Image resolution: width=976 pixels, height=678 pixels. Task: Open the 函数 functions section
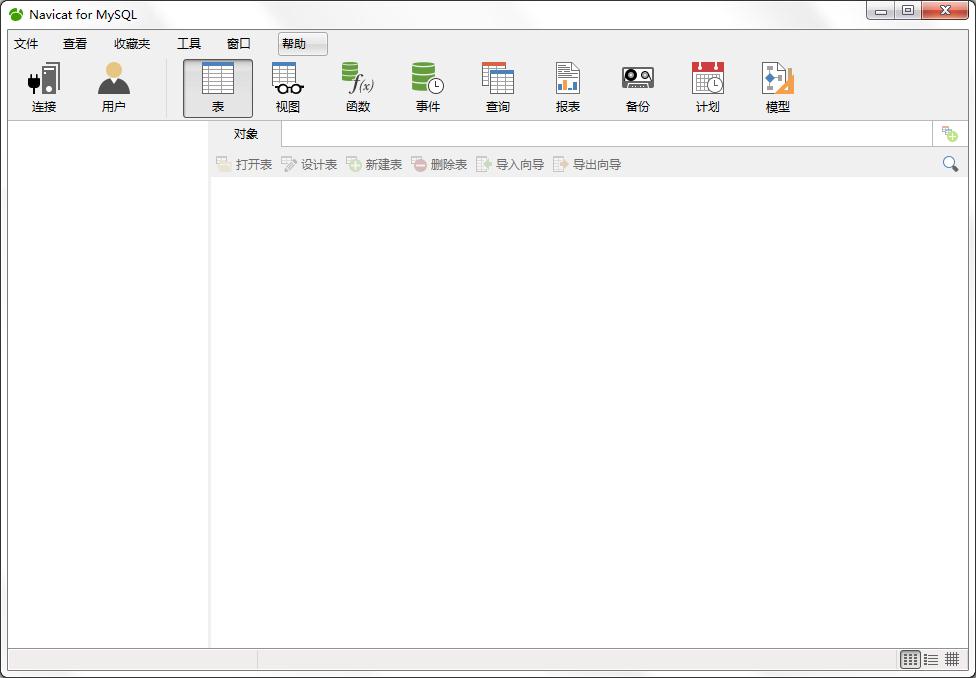coord(358,88)
